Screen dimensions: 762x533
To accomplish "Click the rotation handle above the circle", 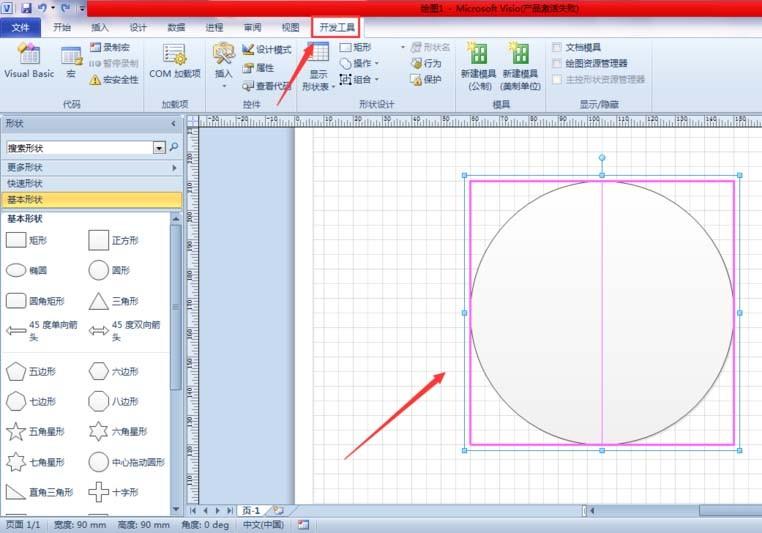I will [x=602, y=157].
